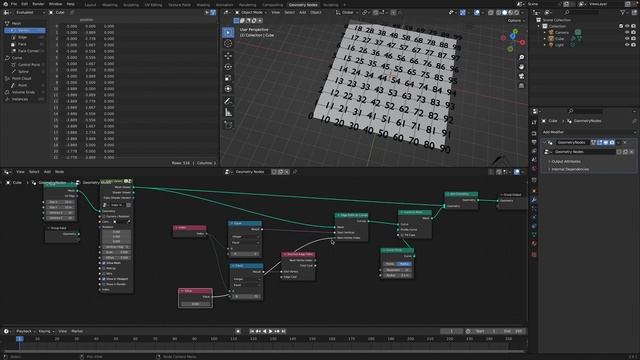Image resolution: width=640 pixels, height=360 pixels.
Task: Toggle Fill Caps checkbox on Curve to Mesh node
Action: tap(402, 235)
